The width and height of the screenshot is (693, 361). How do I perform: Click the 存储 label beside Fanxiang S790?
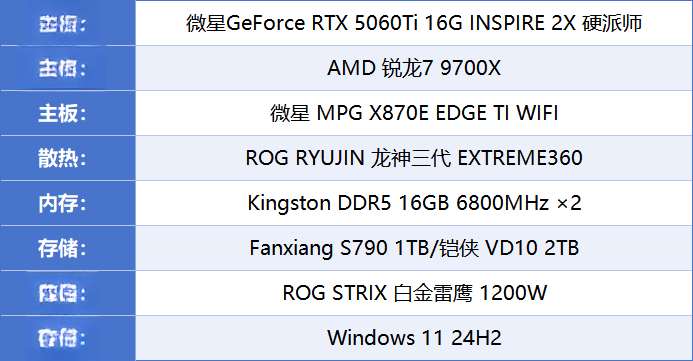(x=62, y=248)
